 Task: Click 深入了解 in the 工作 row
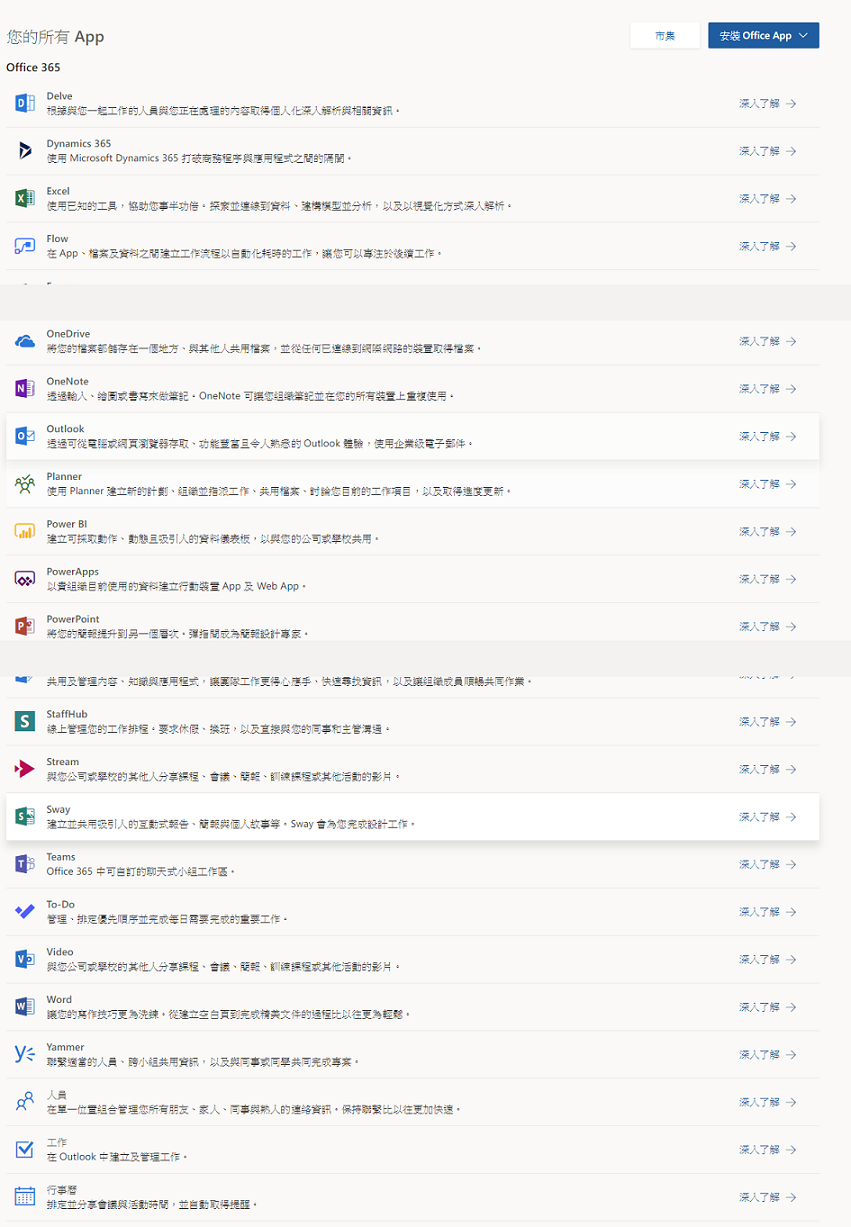(x=767, y=1149)
